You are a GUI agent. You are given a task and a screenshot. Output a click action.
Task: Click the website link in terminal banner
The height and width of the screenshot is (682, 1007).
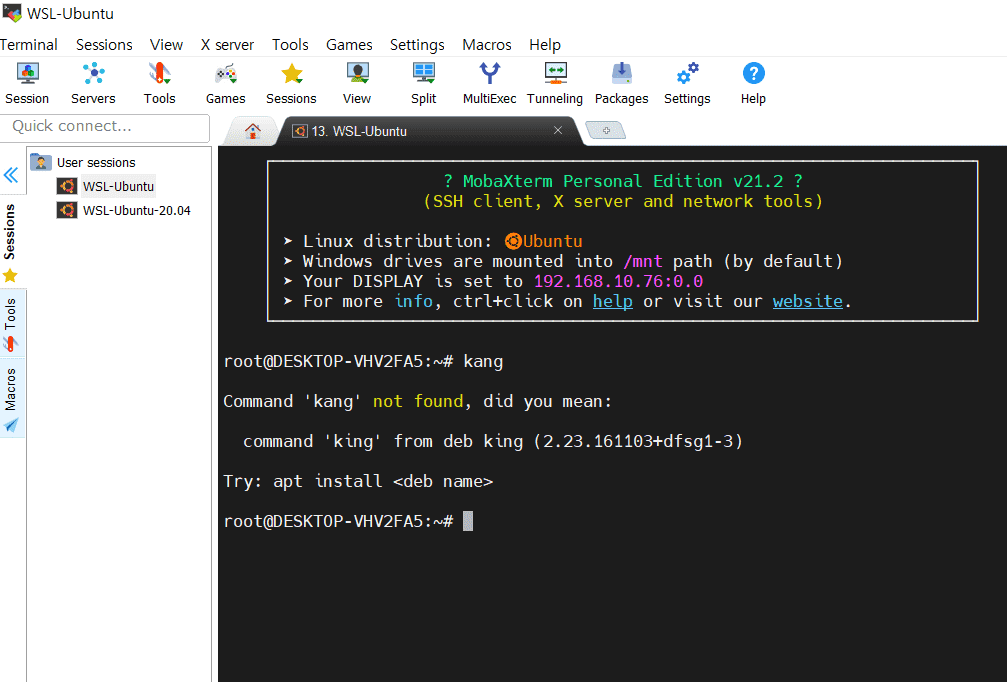coord(807,301)
